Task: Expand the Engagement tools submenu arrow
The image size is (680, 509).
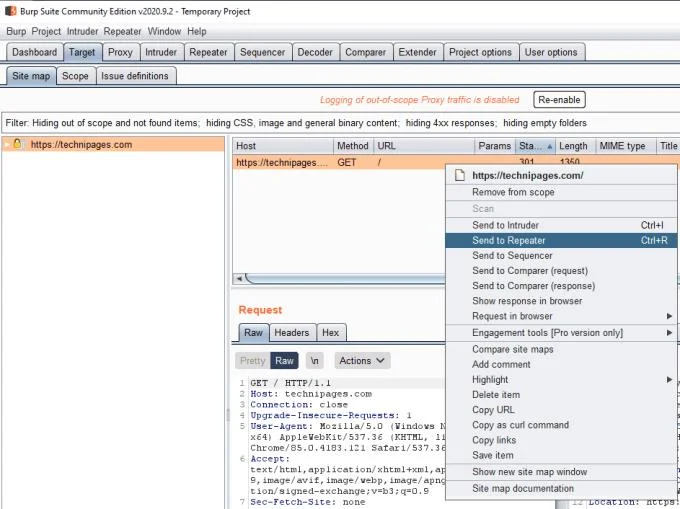Action: tap(669, 333)
